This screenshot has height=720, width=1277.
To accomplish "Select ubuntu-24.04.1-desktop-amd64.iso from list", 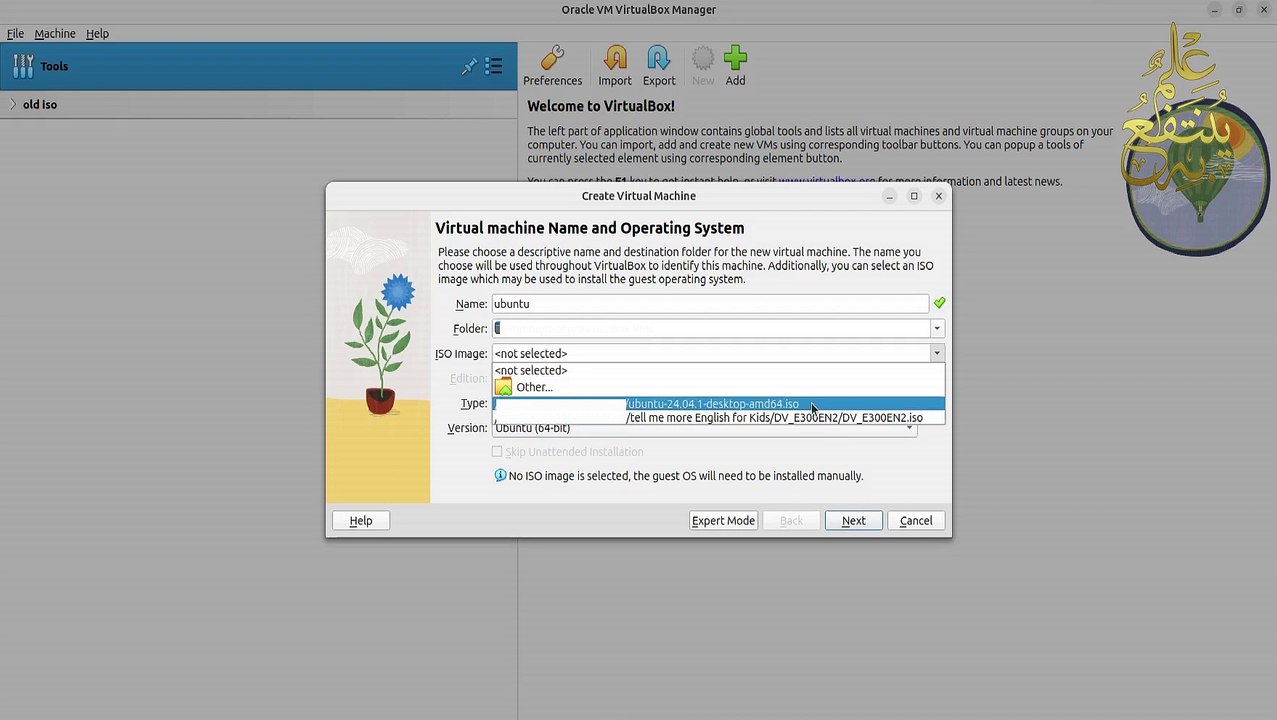I will (x=718, y=404).
